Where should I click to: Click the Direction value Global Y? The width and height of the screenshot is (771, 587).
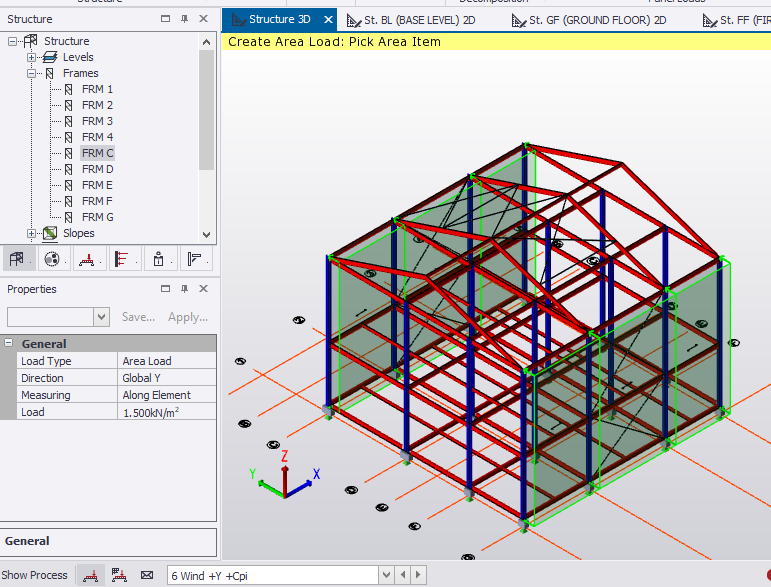(x=167, y=378)
